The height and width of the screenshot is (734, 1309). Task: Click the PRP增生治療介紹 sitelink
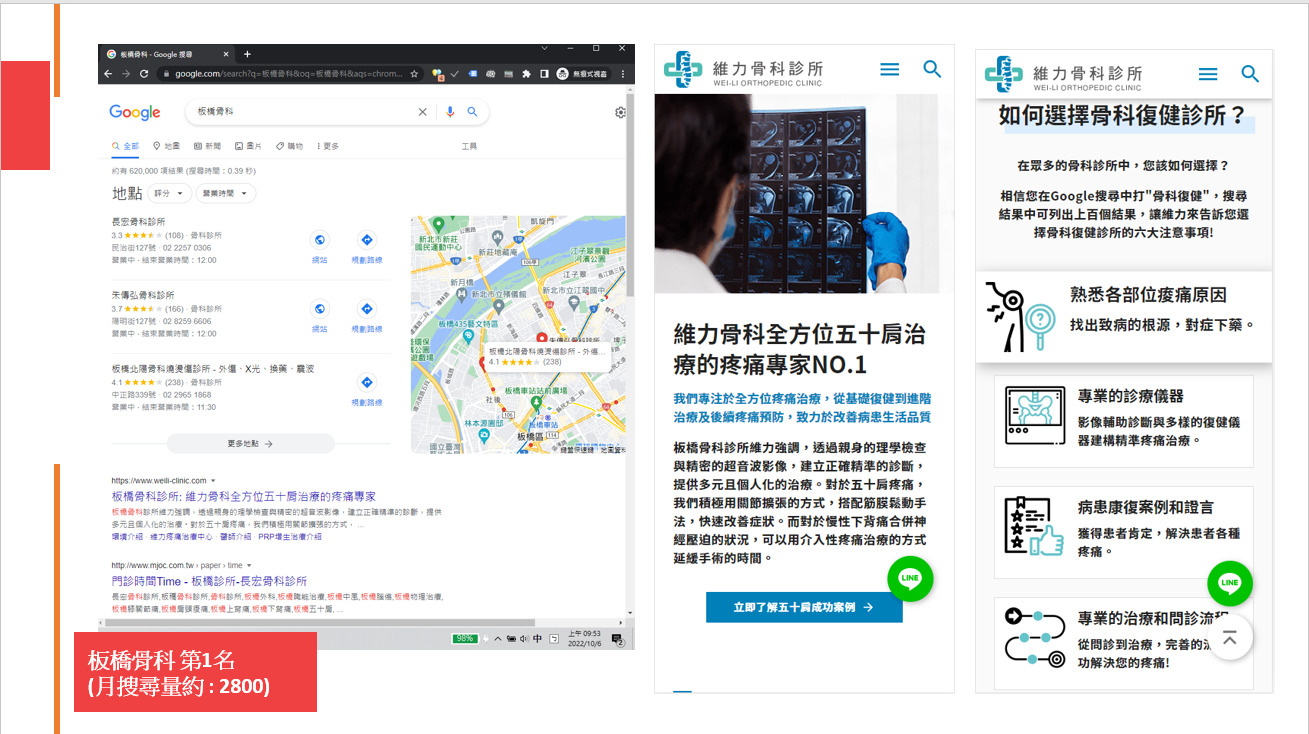click(x=289, y=537)
